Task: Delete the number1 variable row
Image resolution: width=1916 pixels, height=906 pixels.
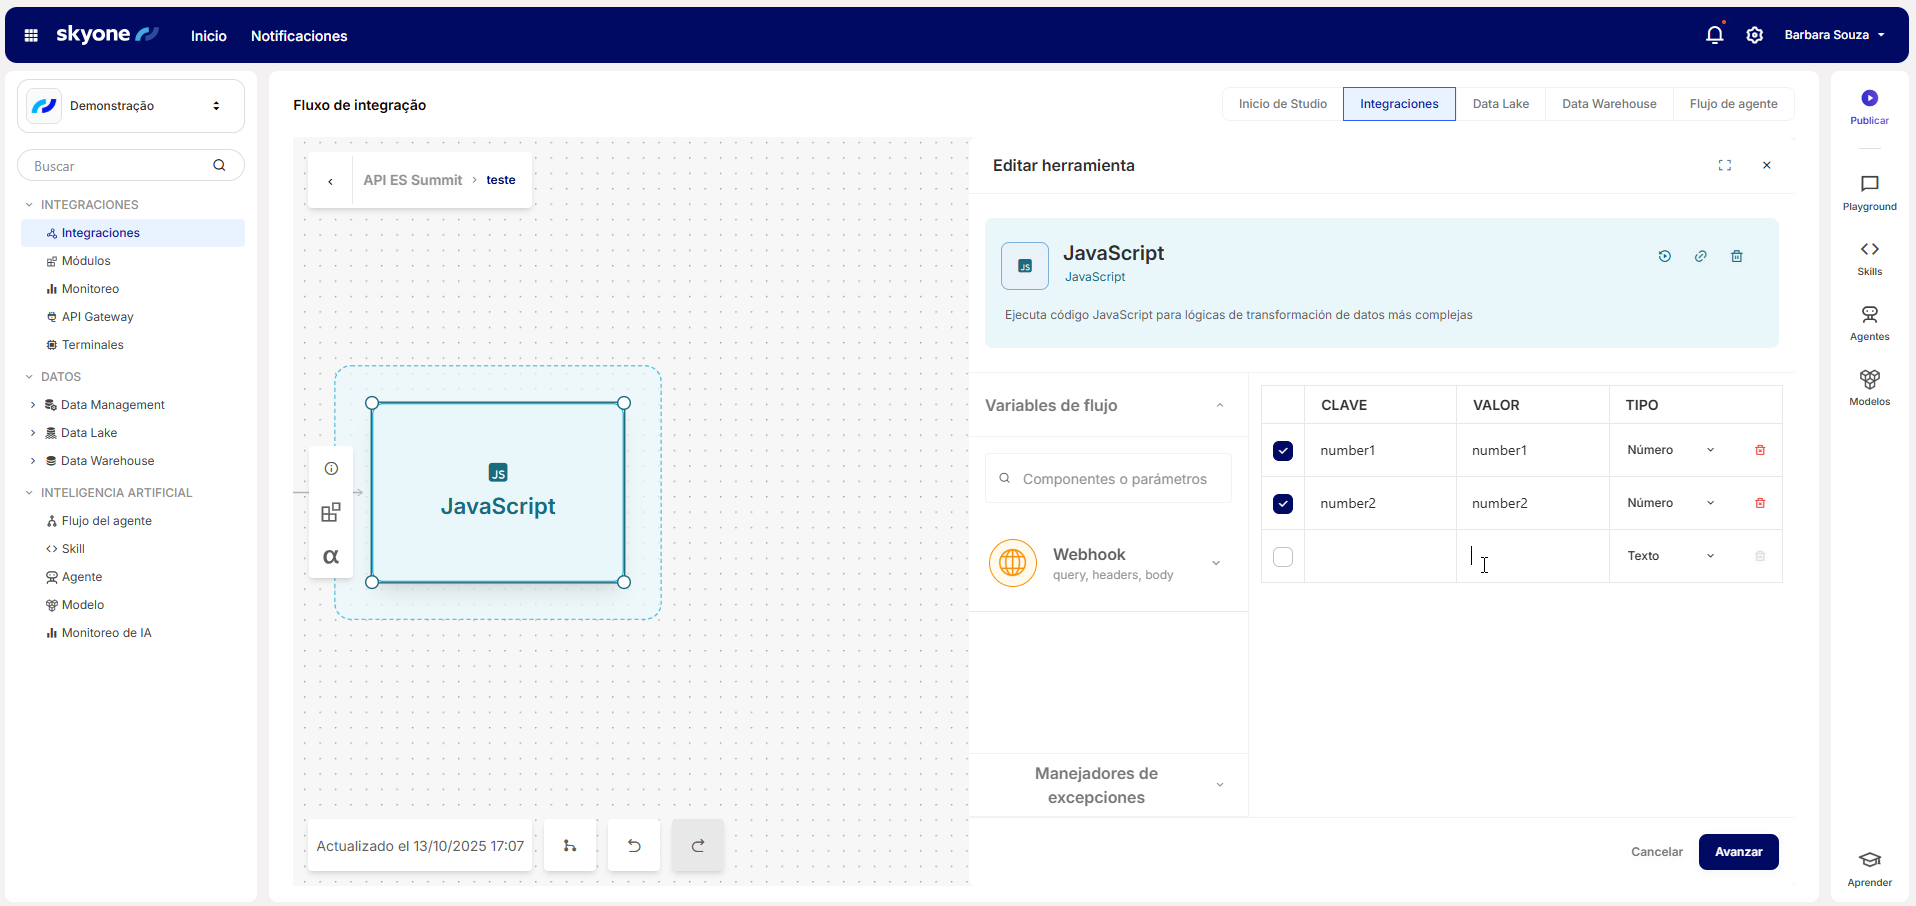Action: [1760, 450]
